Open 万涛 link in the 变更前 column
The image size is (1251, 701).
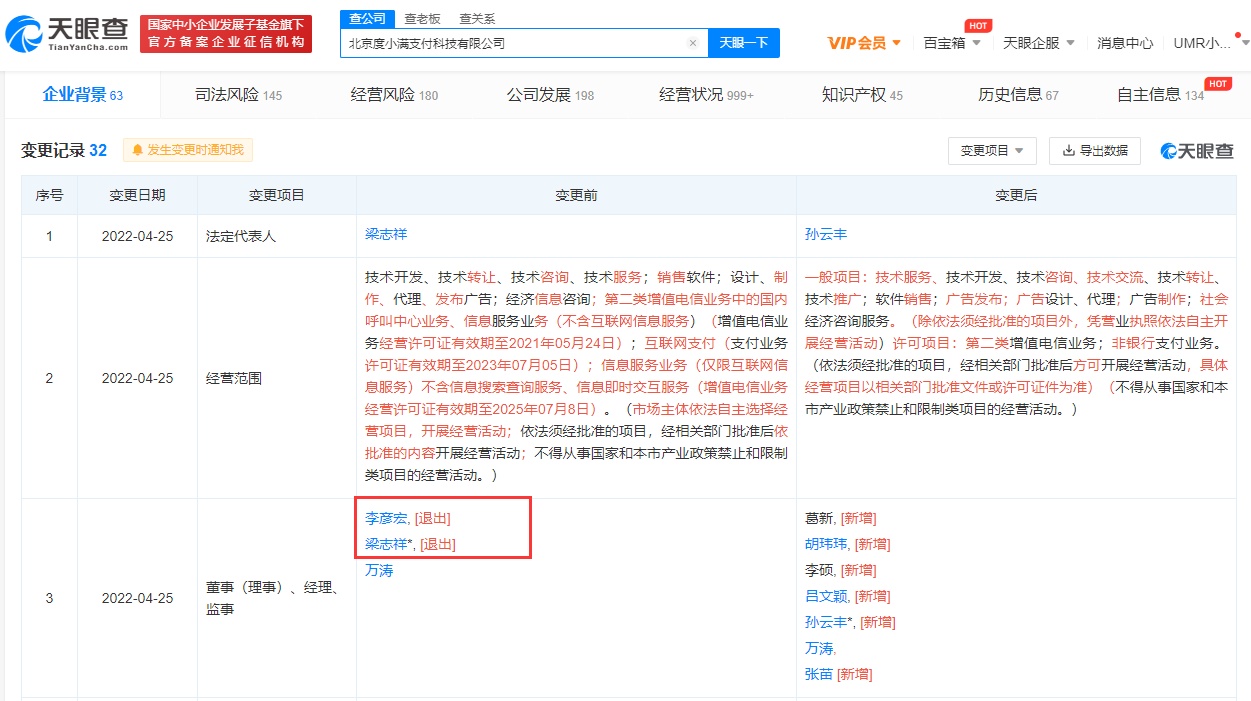point(379,570)
